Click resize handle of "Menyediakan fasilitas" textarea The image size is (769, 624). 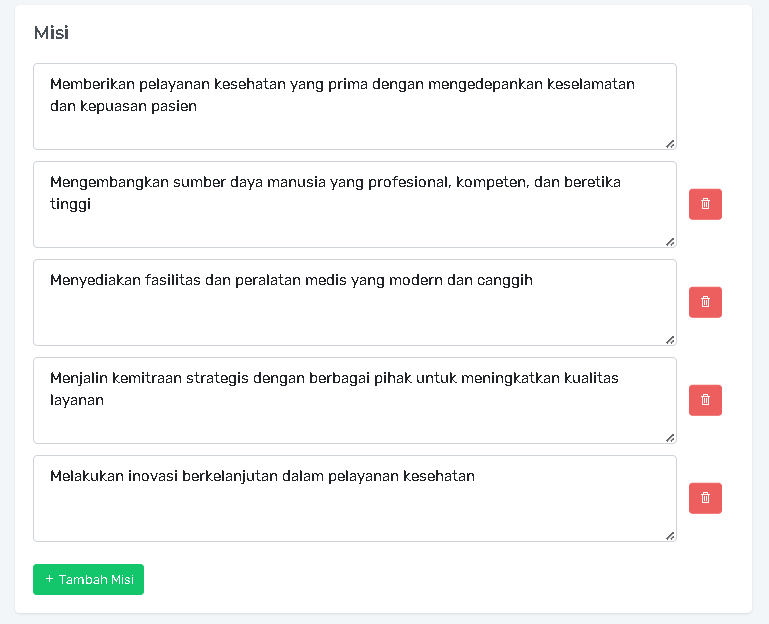click(669, 339)
